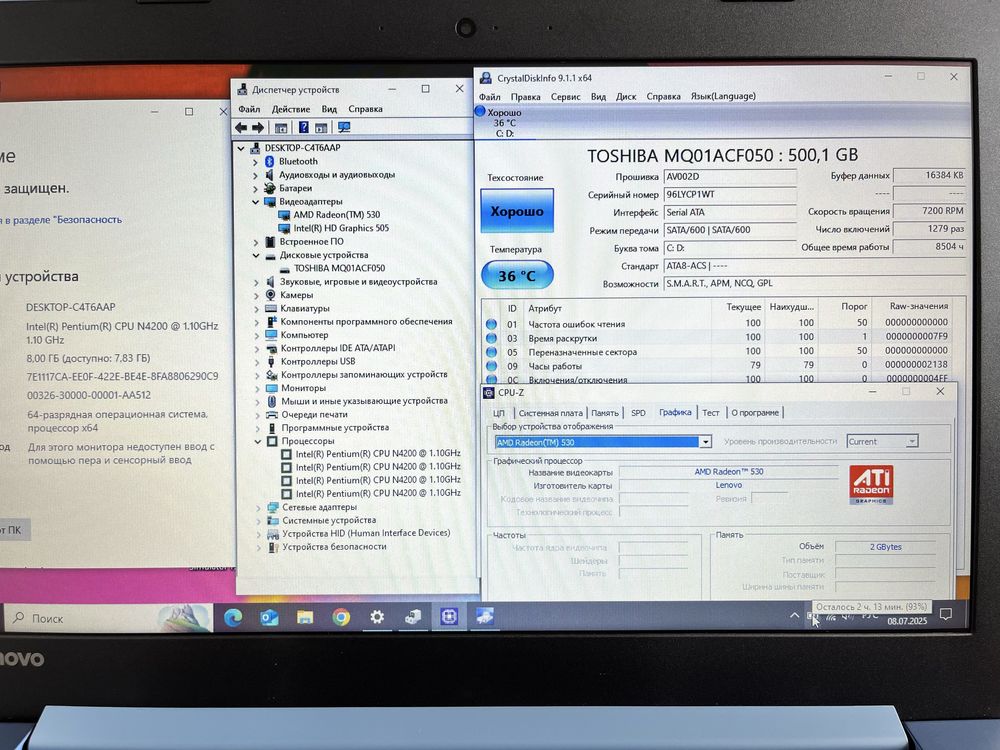Image resolution: width=1000 pixels, height=750 pixels.
Task: Click the Forward arrow in Device Manager toolbar
Action: click(x=258, y=128)
